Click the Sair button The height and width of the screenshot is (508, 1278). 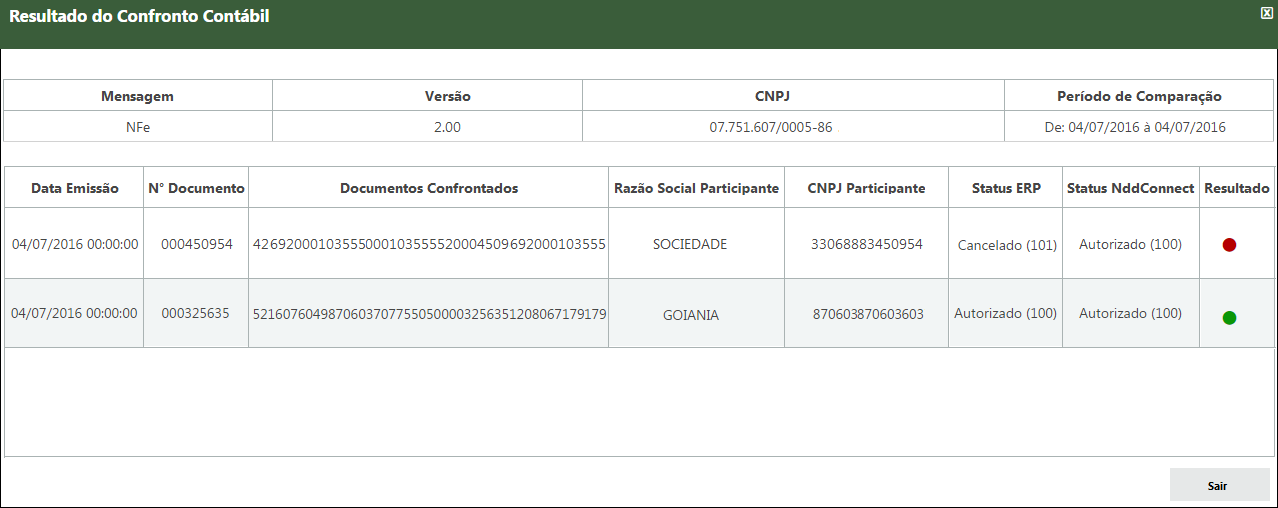coord(1219,485)
